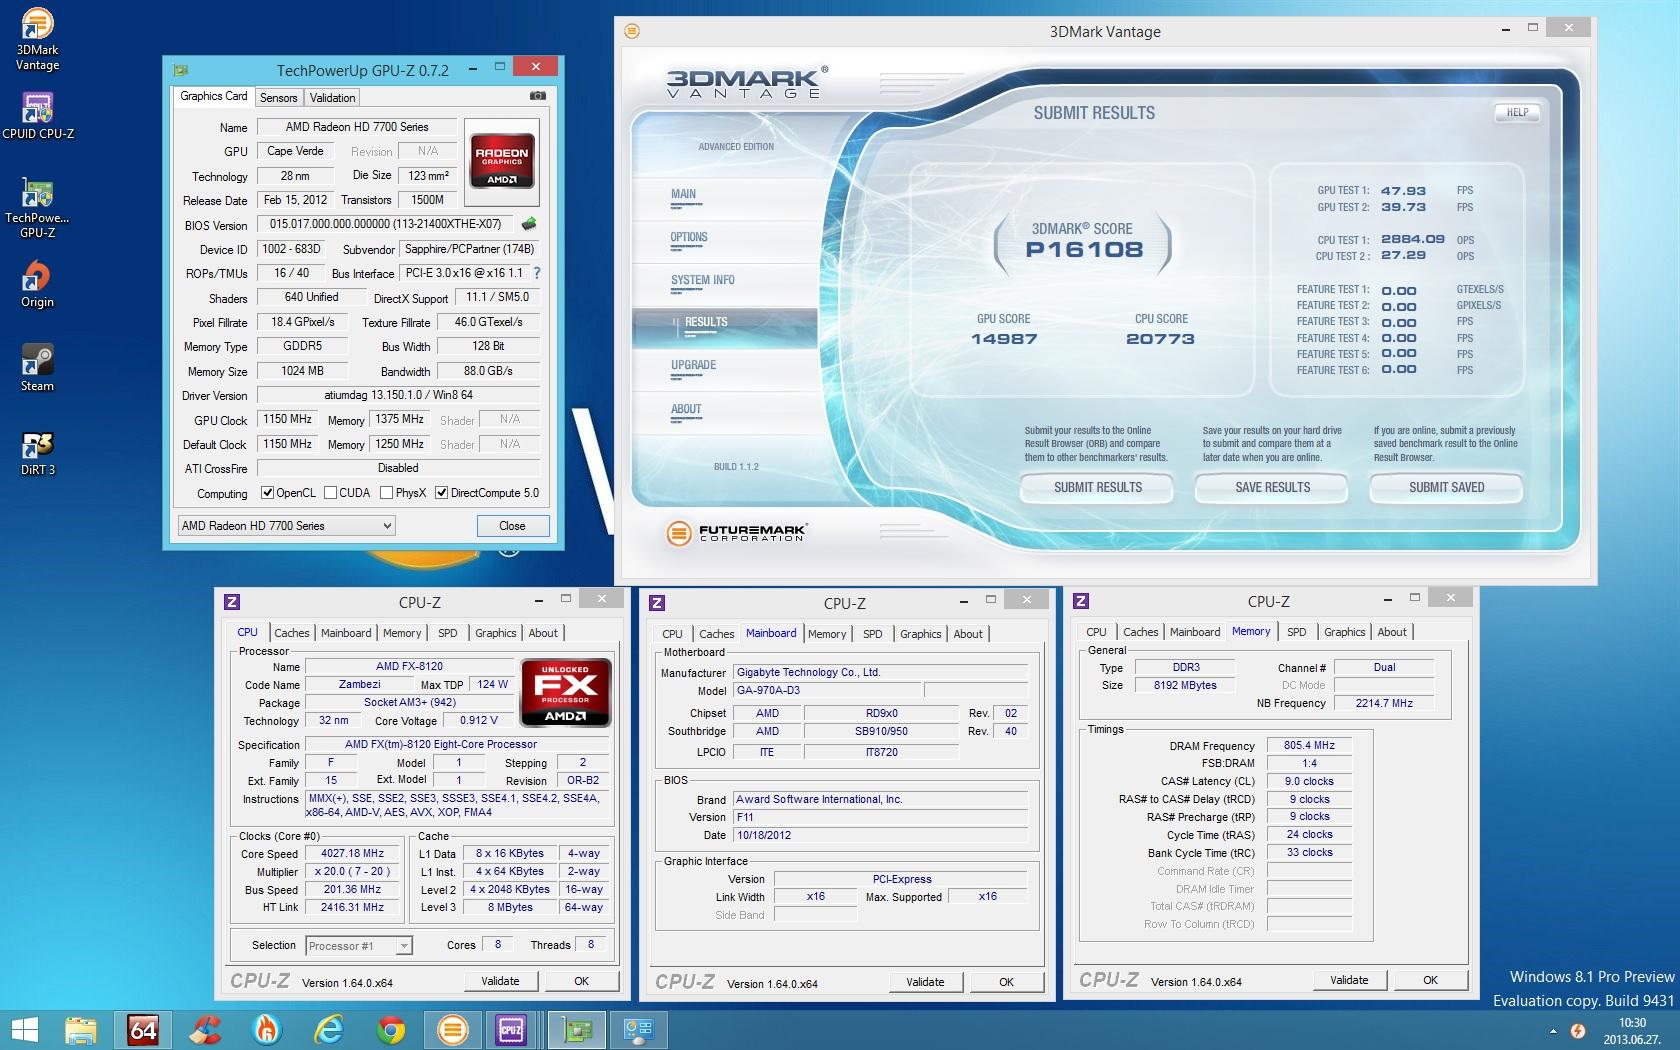The width and height of the screenshot is (1680, 1050).
Task: Open OPTIONS in the 3DMark sidebar
Action: (689, 239)
